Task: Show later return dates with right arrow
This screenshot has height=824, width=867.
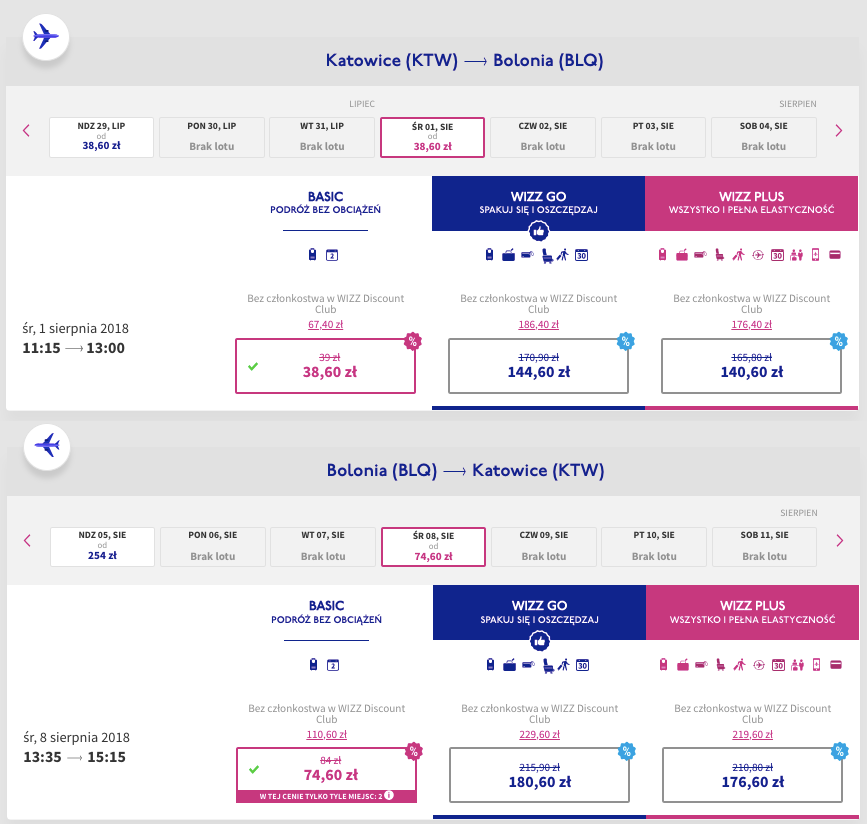Action: click(x=840, y=540)
